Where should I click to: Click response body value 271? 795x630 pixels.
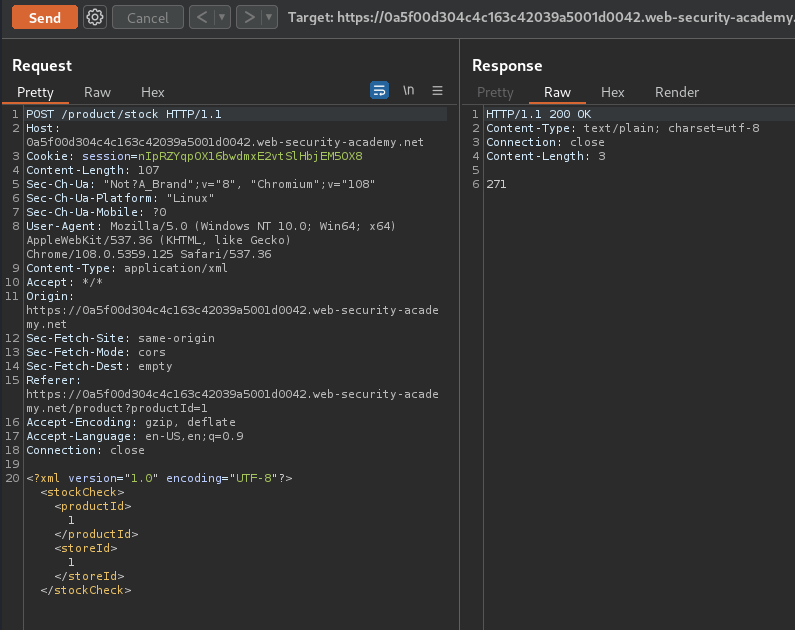[496, 184]
